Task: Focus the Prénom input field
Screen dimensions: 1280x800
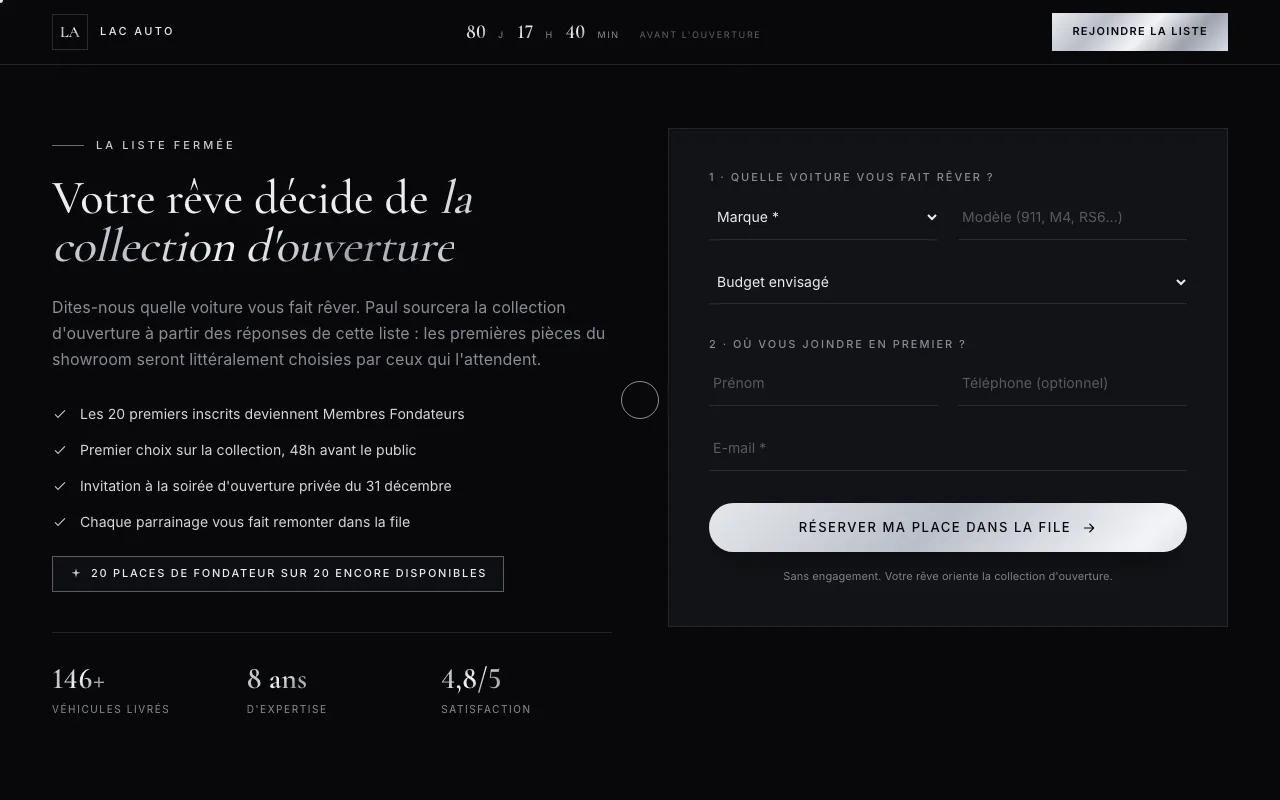Action: [x=823, y=383]
